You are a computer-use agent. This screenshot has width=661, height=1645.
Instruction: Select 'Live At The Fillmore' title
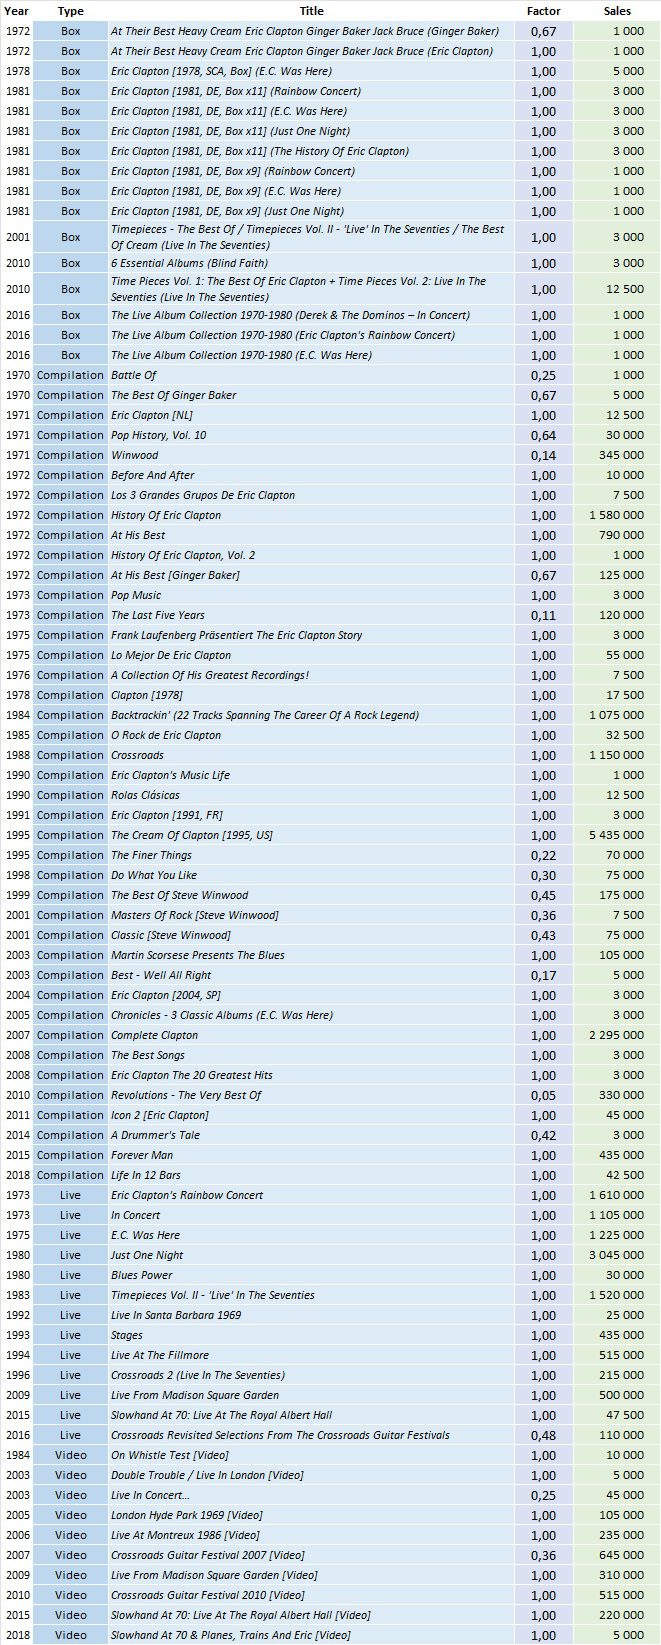click(x=160, y=1355)
